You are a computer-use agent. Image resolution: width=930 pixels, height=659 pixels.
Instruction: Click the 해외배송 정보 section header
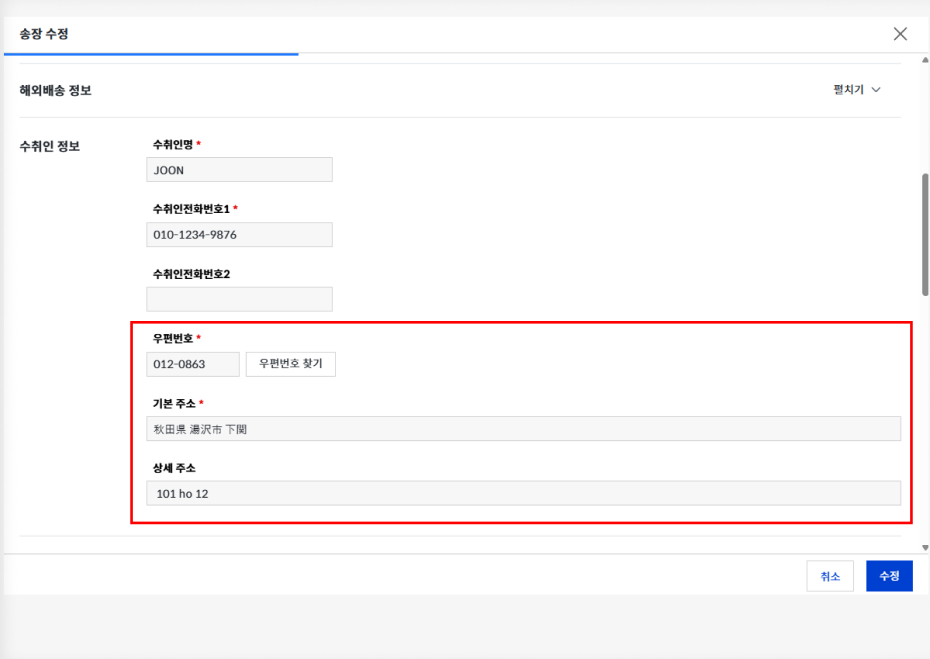(55, 90)
